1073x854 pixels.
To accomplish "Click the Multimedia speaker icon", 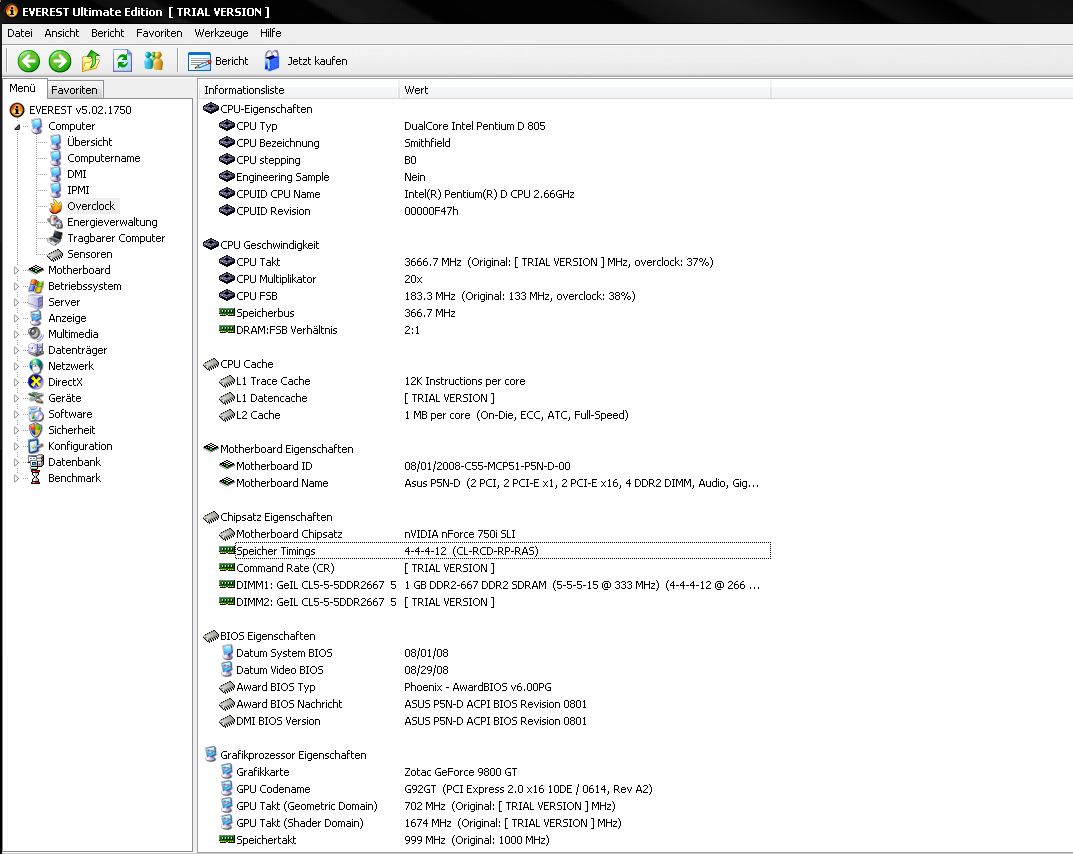I will [36, 334].
